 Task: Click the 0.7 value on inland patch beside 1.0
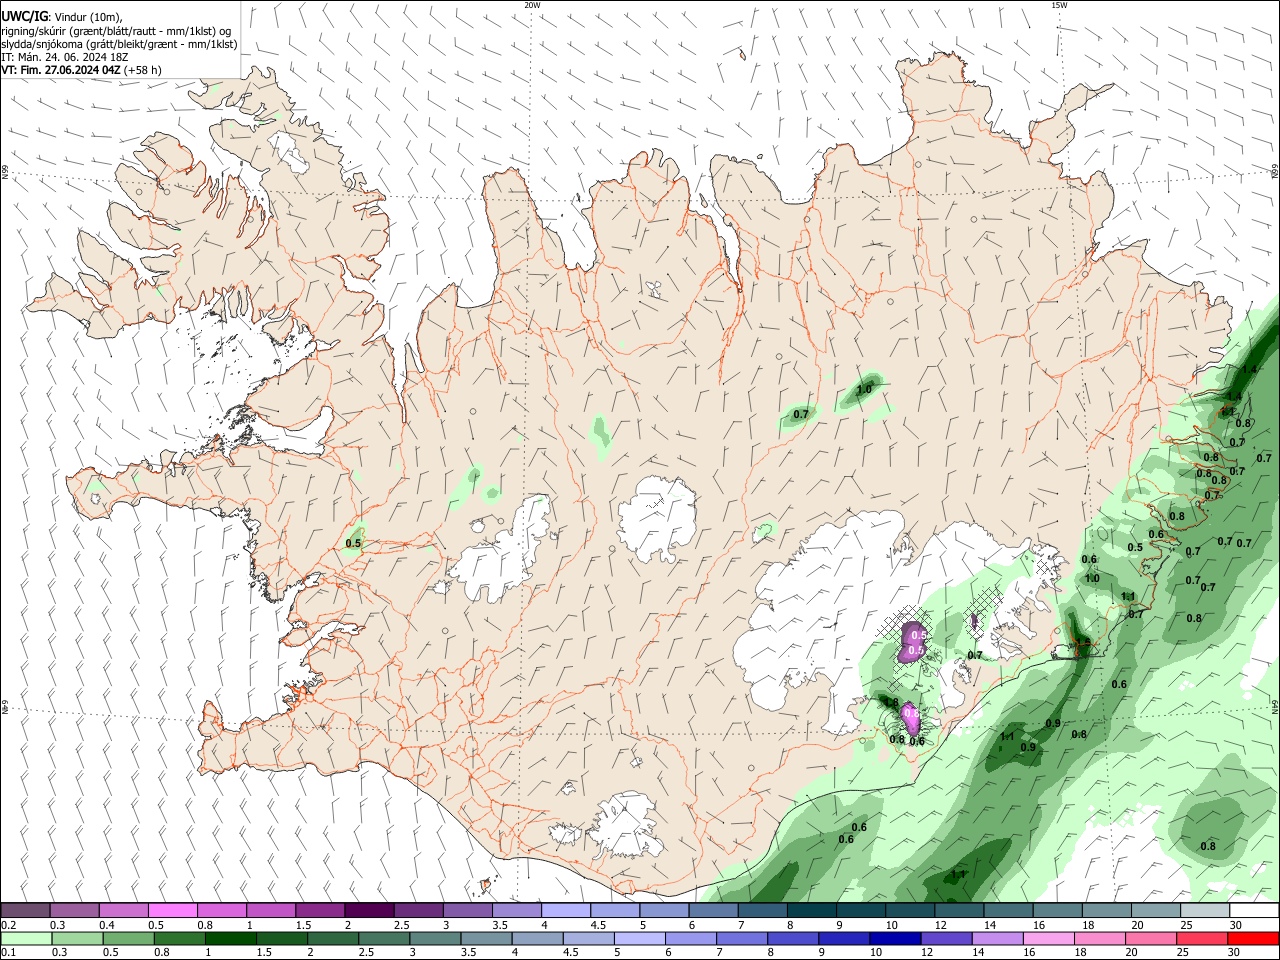(x=801, y=414)
